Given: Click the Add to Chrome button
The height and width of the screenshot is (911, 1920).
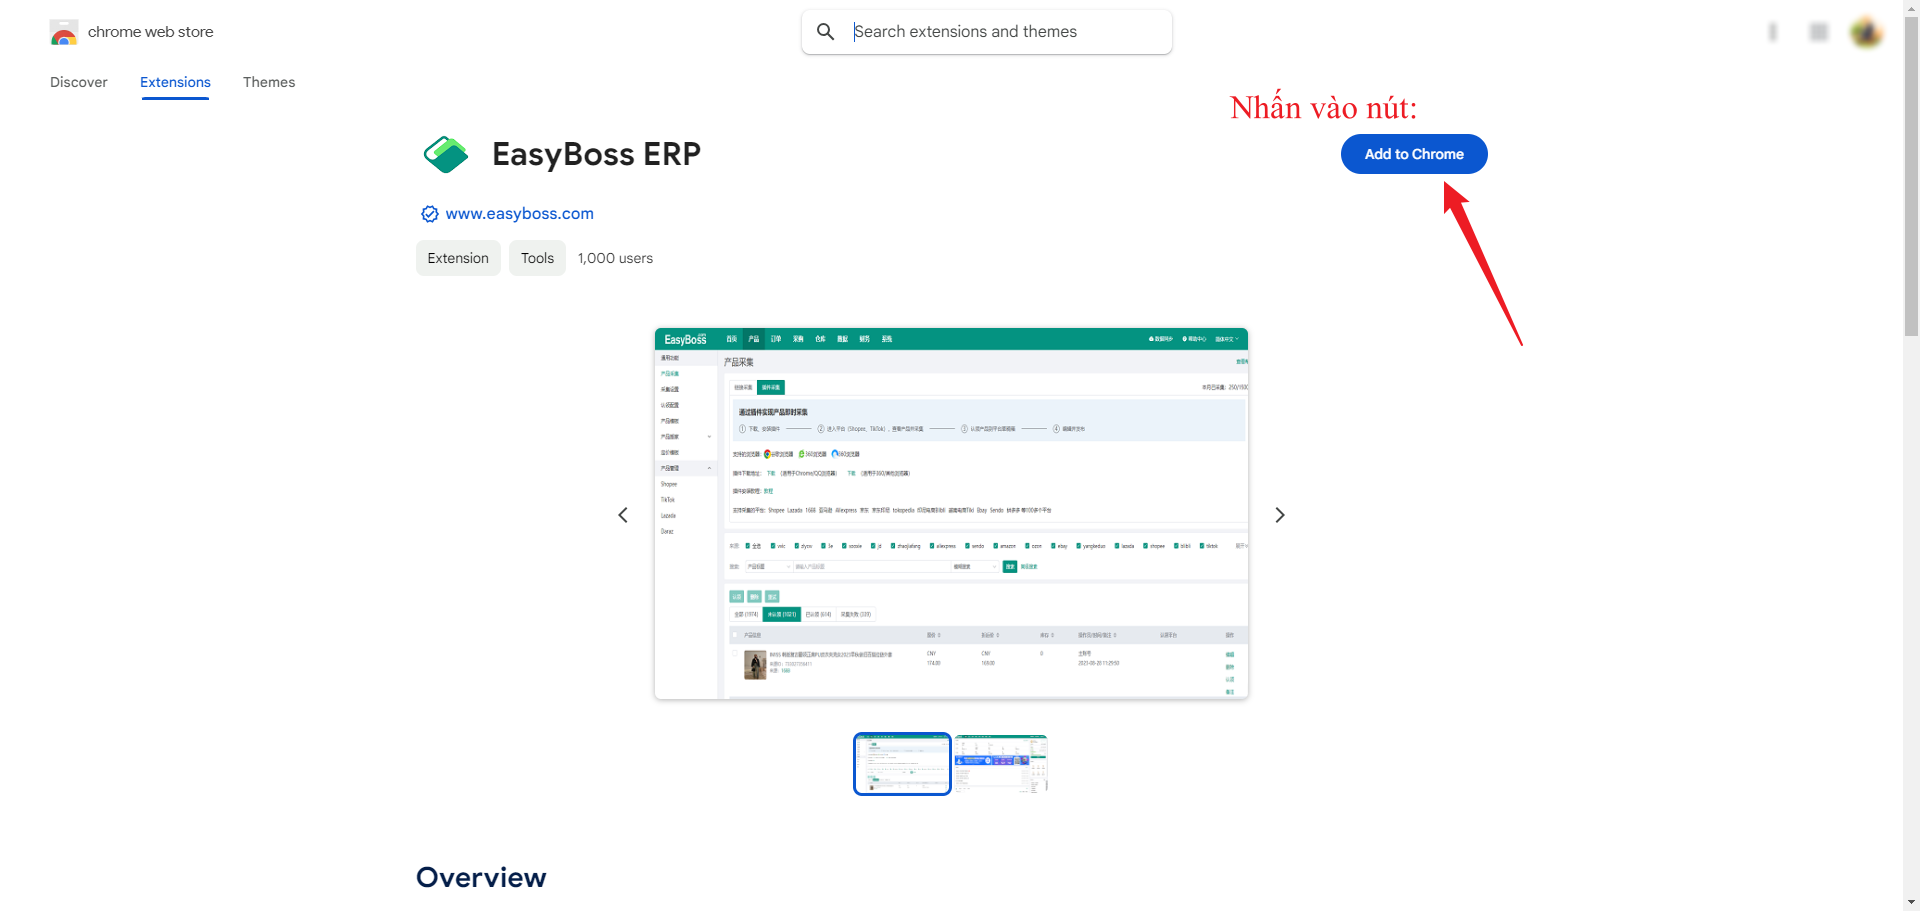Looking at the screenshot, I should [1414, 154].
